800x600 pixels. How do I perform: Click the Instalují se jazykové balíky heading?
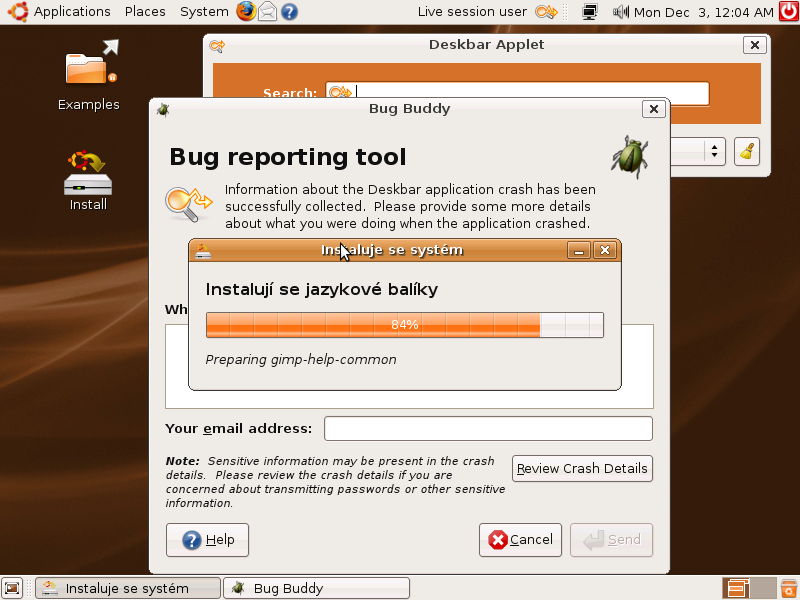tap(322, 289)
